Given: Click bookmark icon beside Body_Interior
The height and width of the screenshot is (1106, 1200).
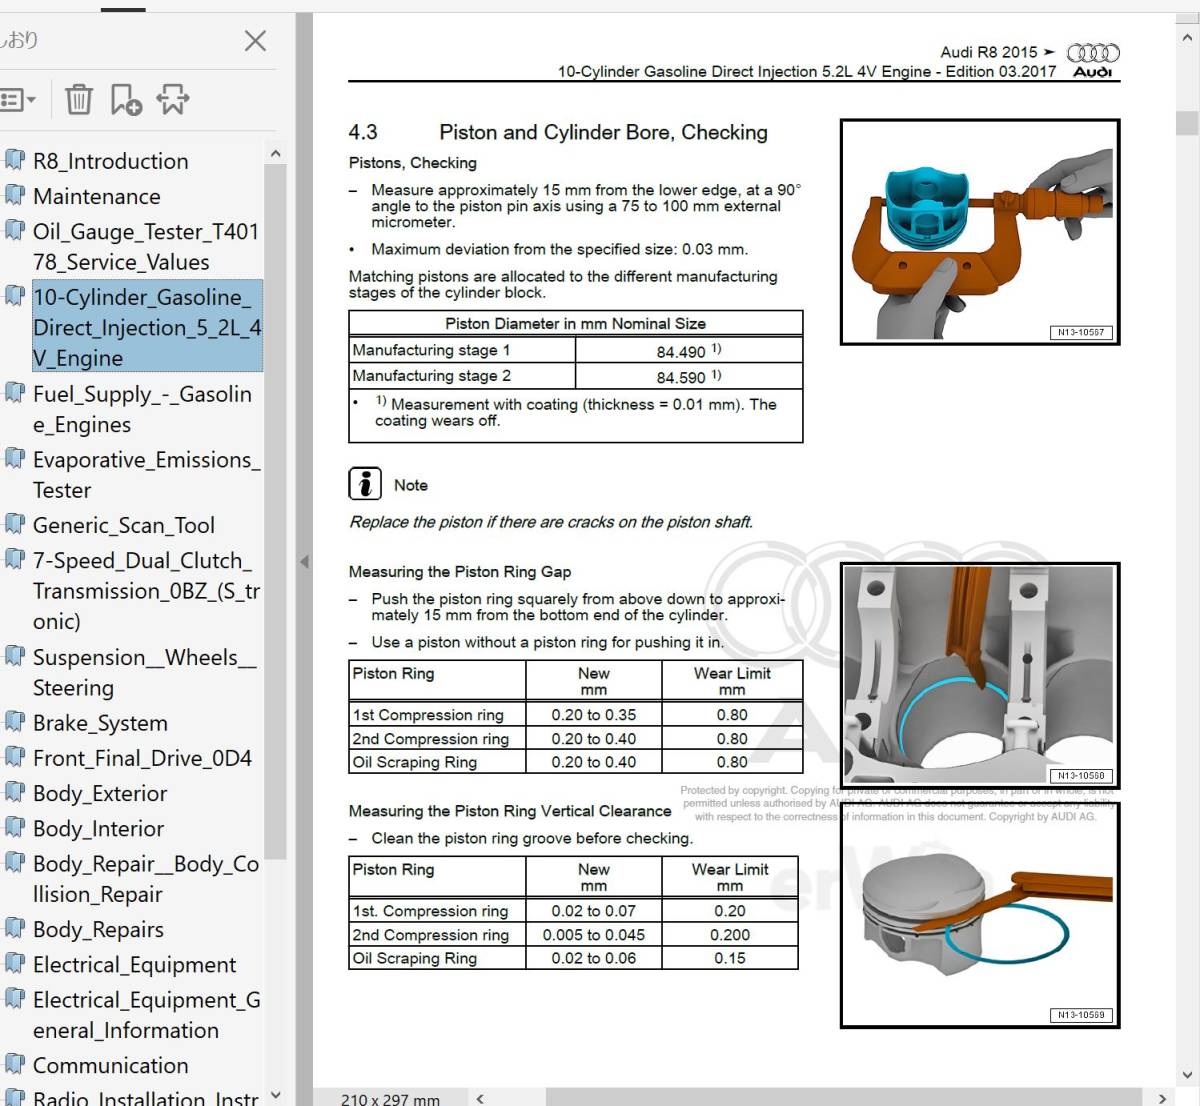Looking at the screenshot, I should 14,827.
